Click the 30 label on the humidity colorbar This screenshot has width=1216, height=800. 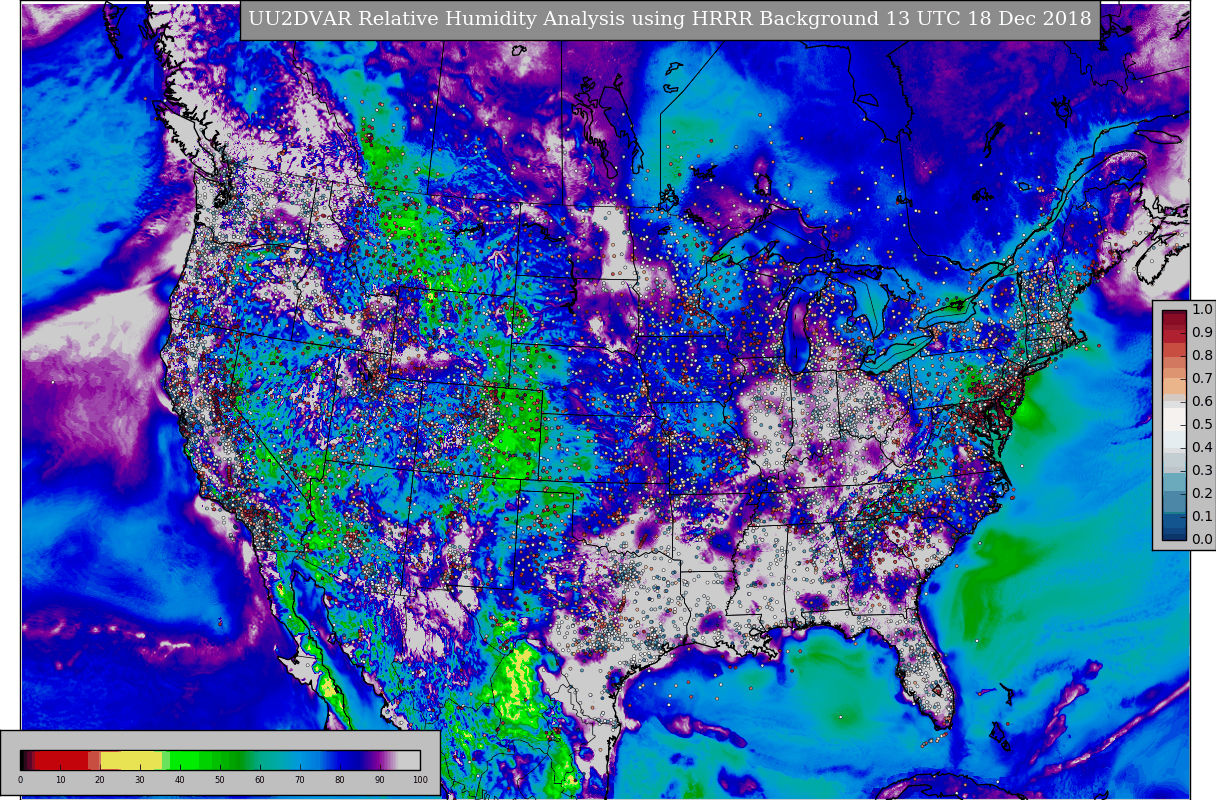[x=140, y=780]
